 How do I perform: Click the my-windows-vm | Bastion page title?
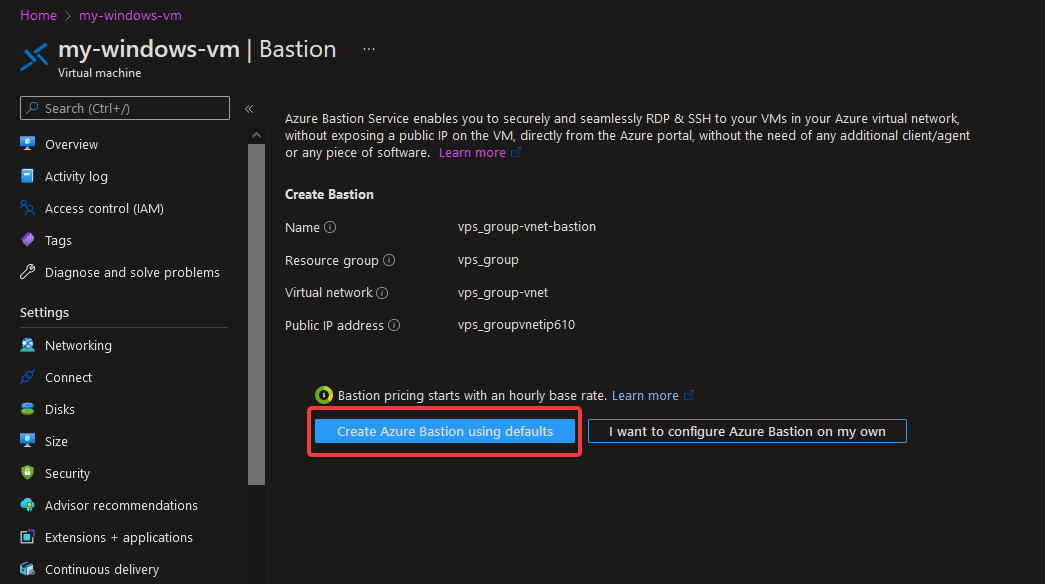pyautogui.click(x=197, y=49)
